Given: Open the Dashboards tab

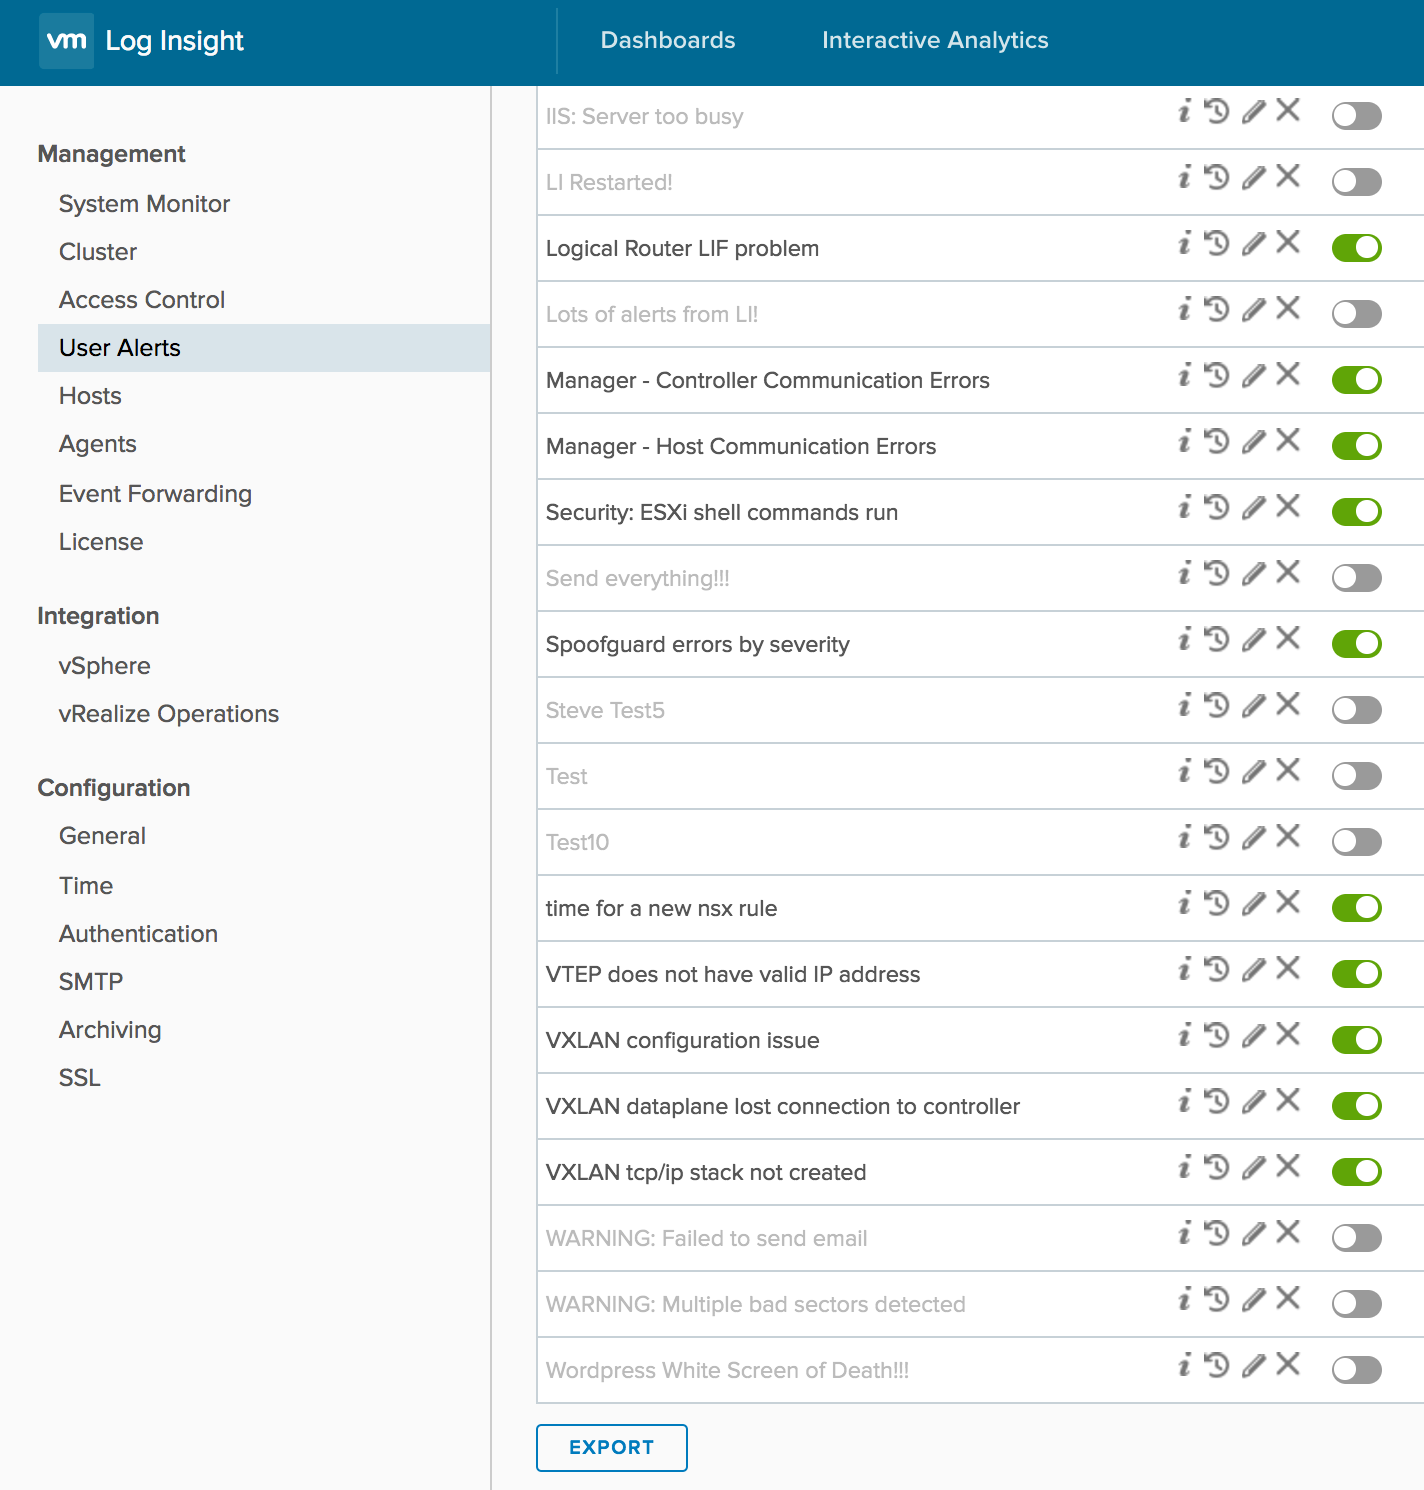Looking at the screenshot, I should [x=668, y=41].
